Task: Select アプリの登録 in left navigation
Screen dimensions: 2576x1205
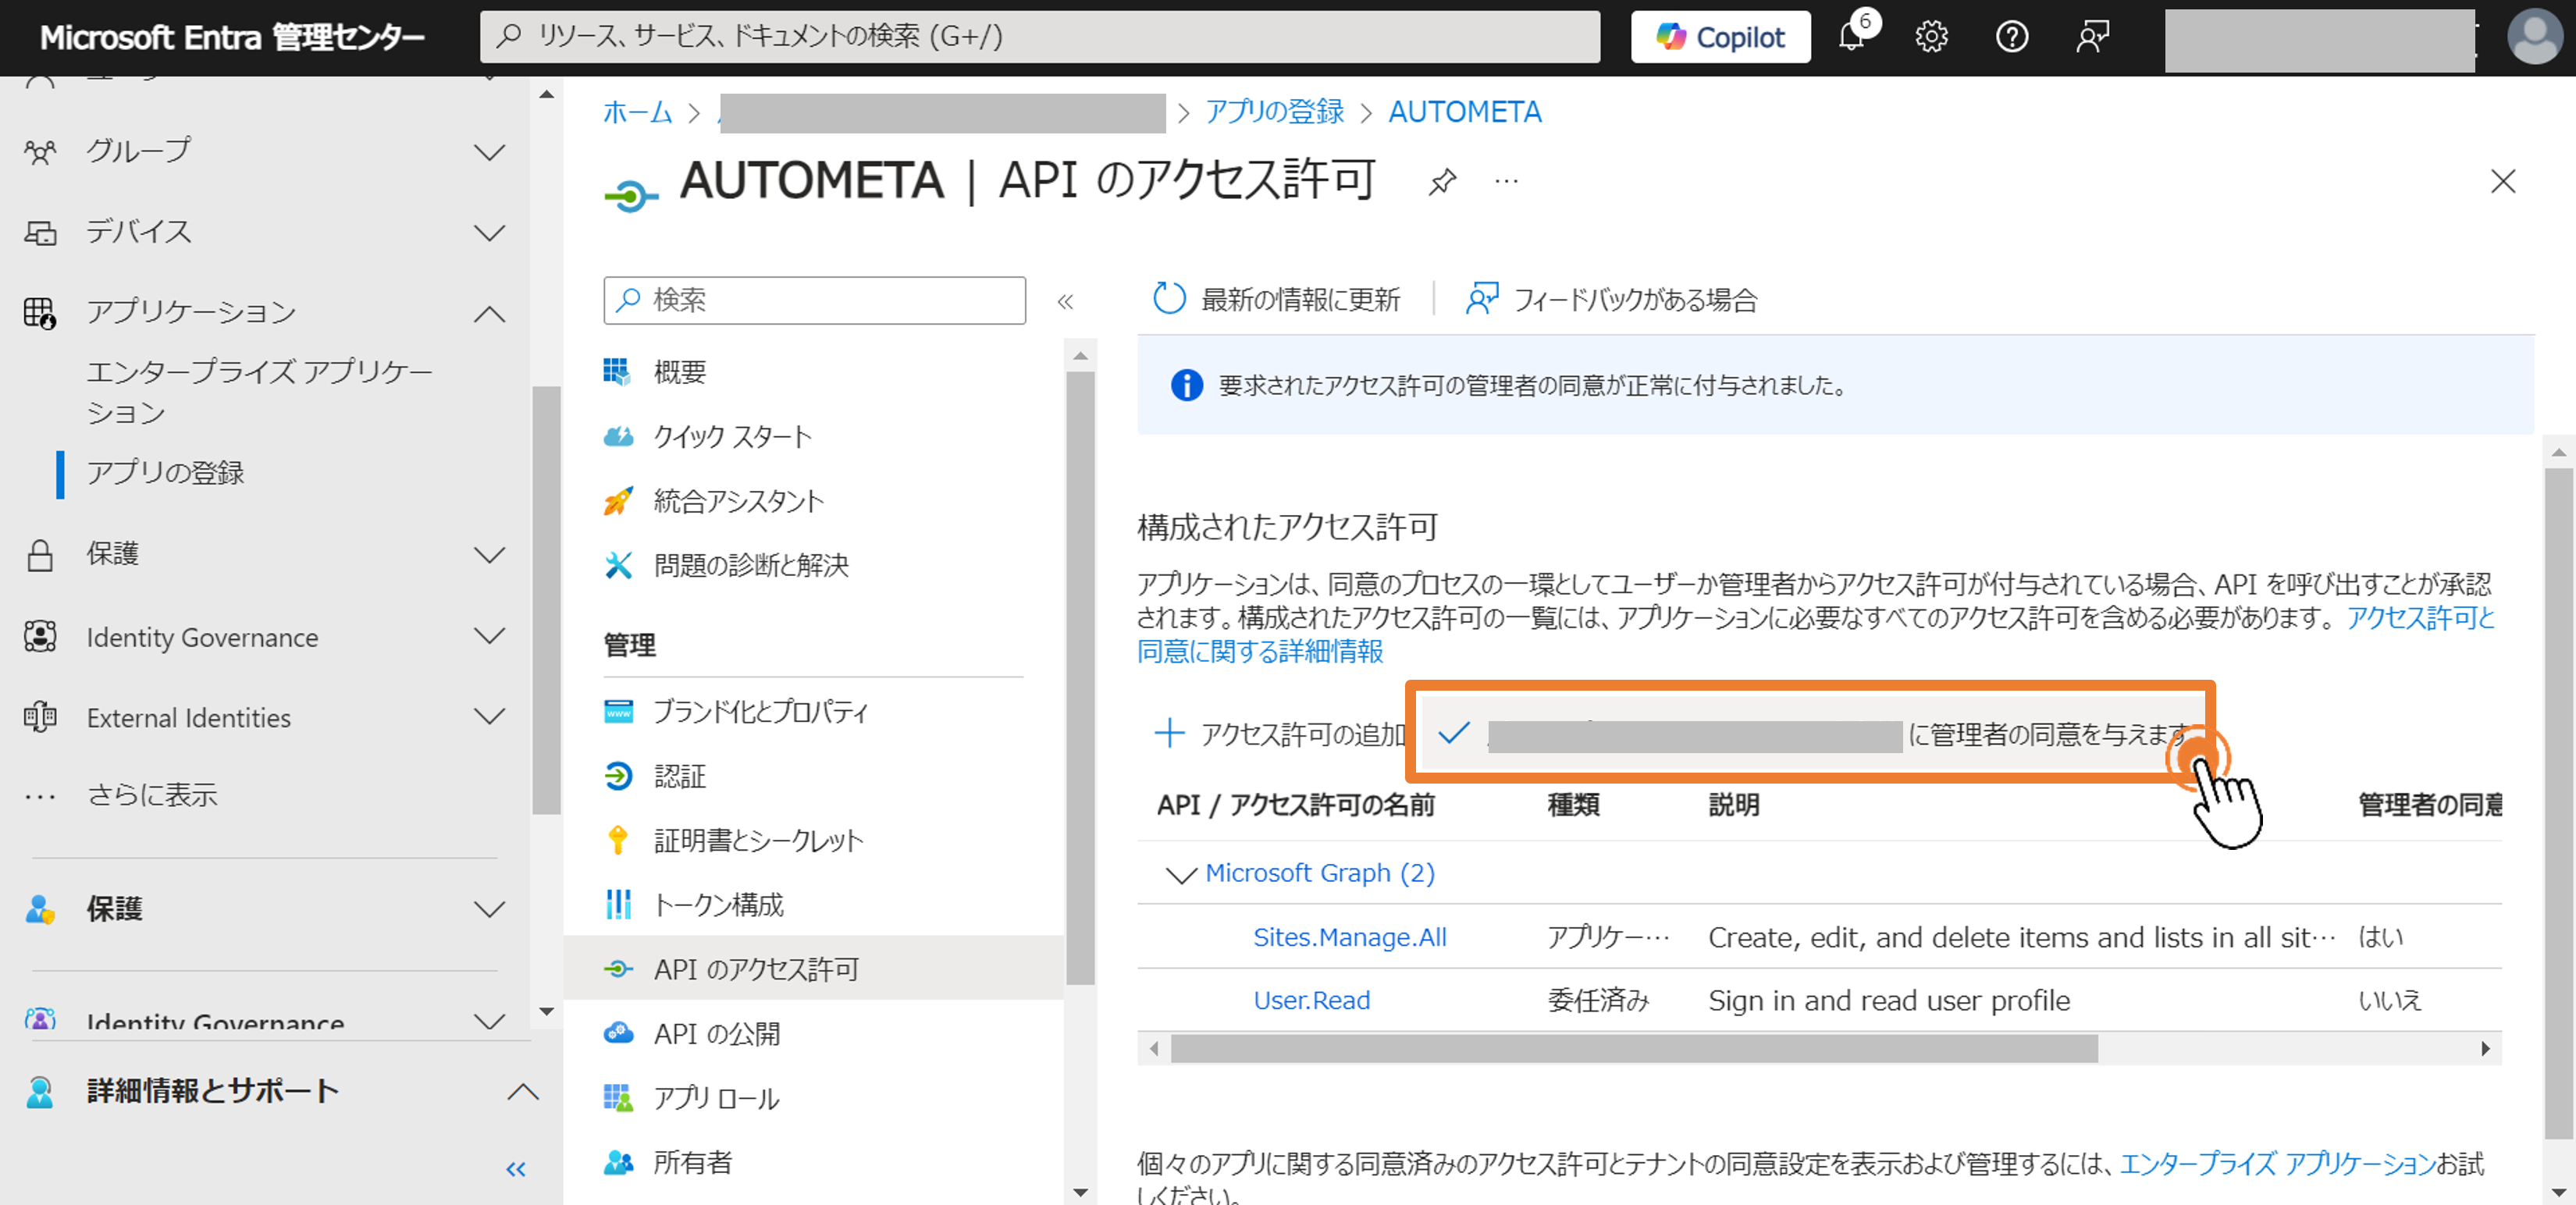Action: point(165,472)
